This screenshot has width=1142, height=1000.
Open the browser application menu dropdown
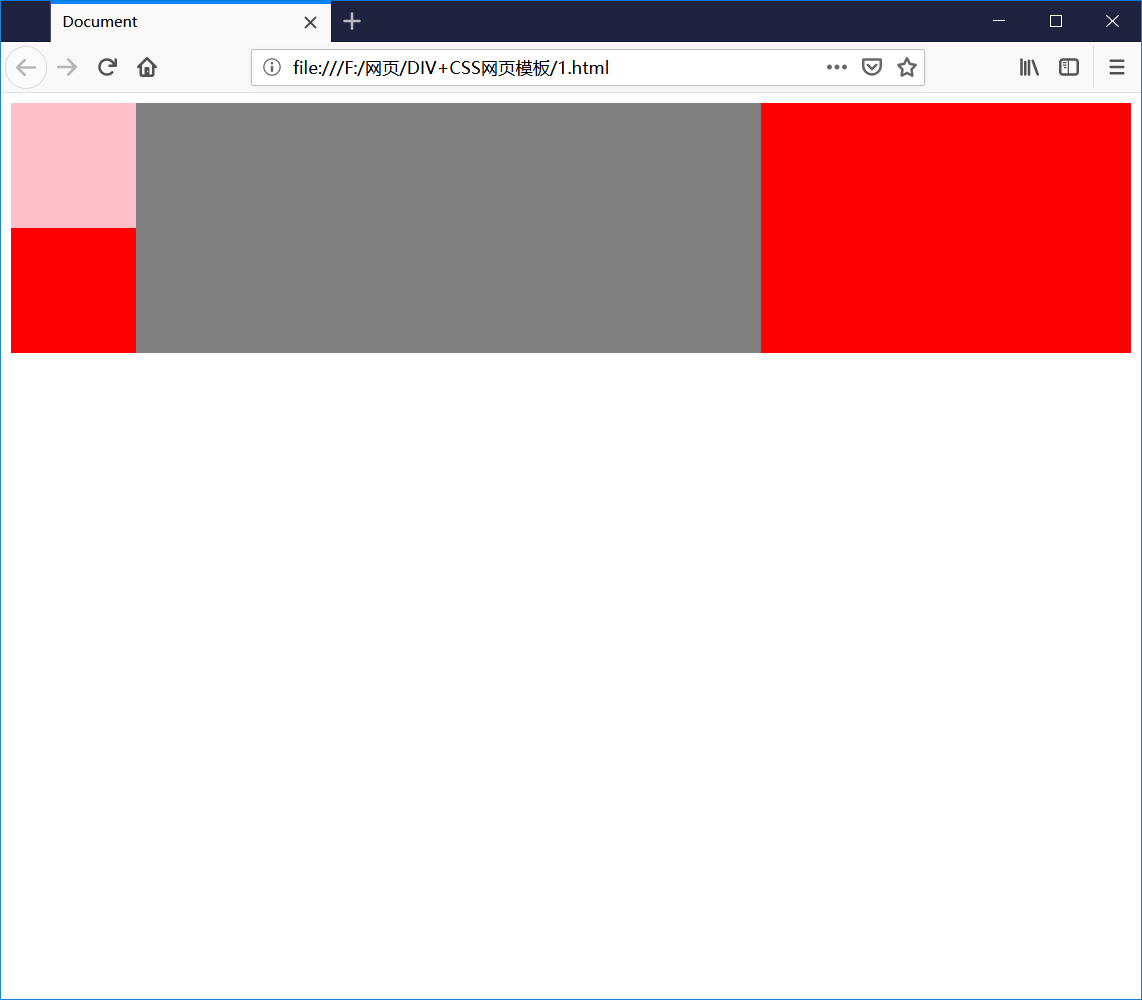tap(1117, 67)
